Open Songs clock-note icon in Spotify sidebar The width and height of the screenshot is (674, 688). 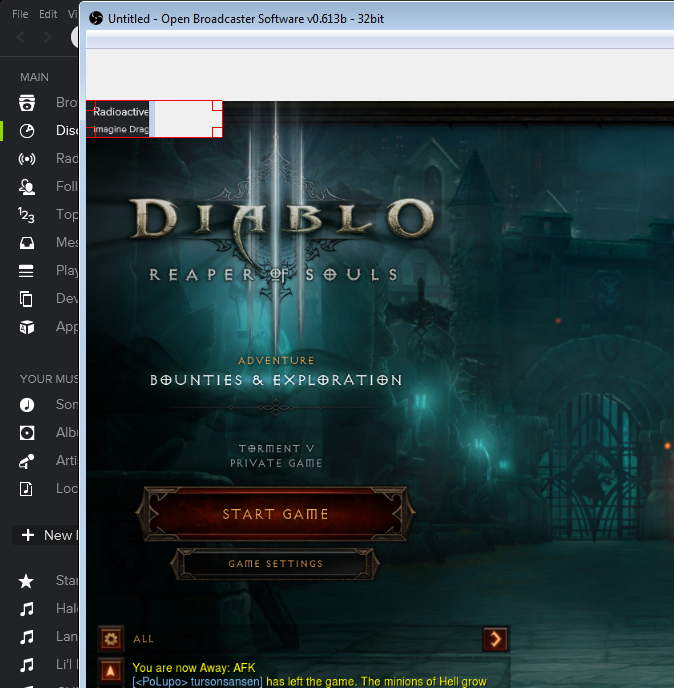[27, 405]
